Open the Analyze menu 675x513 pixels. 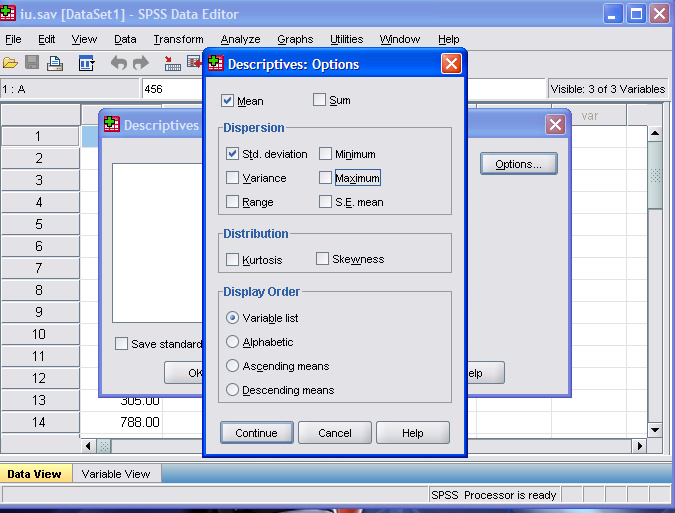click(x=241, y=39)
